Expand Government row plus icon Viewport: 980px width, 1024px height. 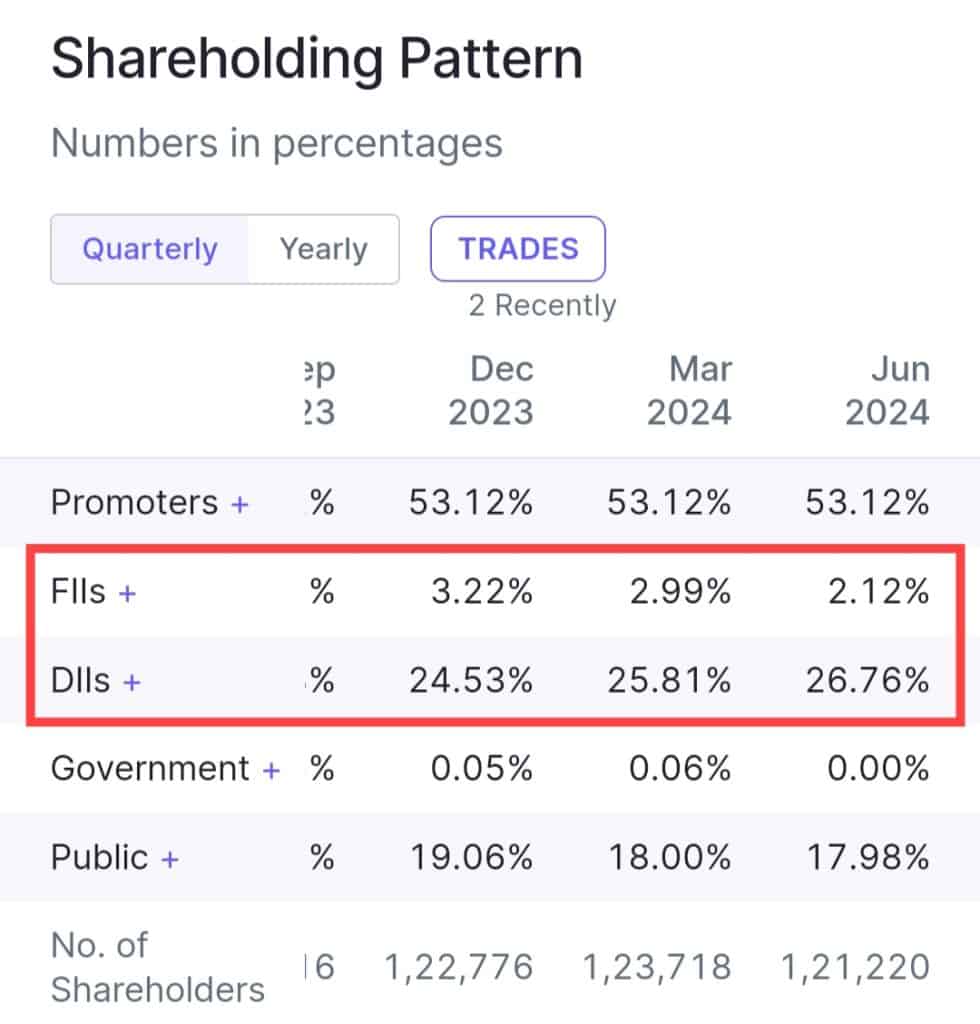(271, 770)
